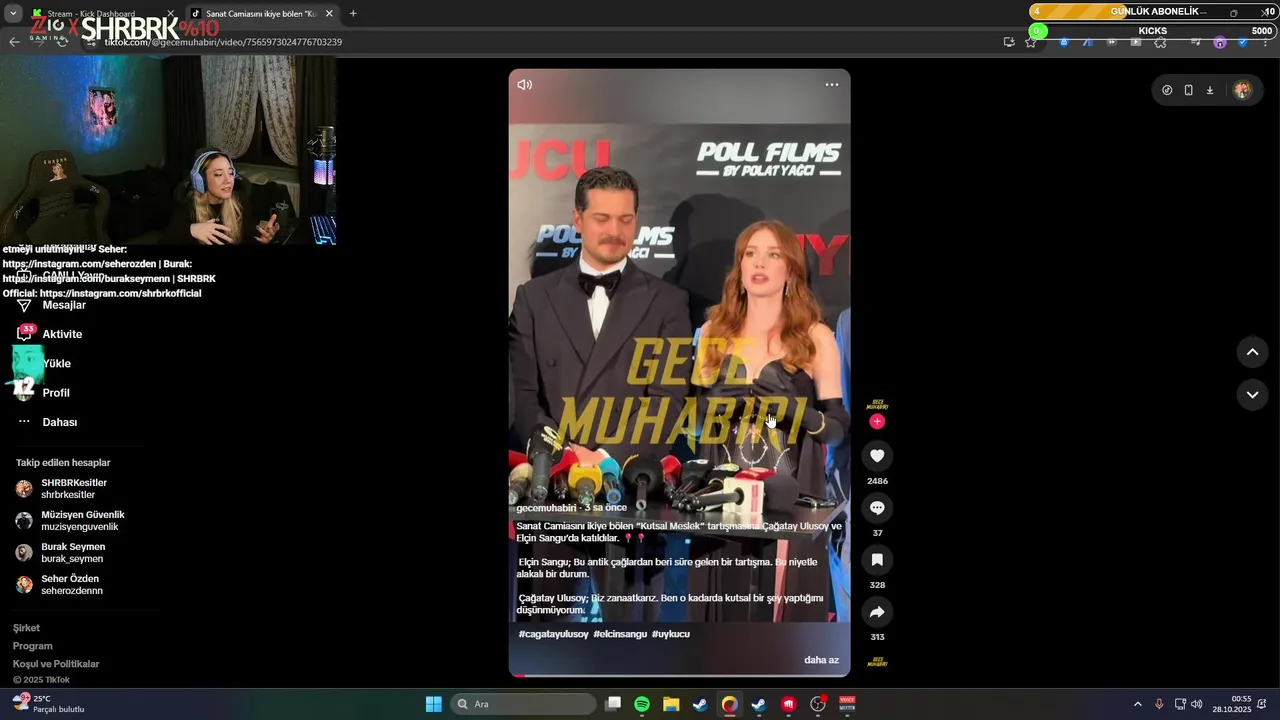This screenshot has height=720, width=1280.
Task: Save the video using the bookmark icon
Action: click(x=877, y=560)
